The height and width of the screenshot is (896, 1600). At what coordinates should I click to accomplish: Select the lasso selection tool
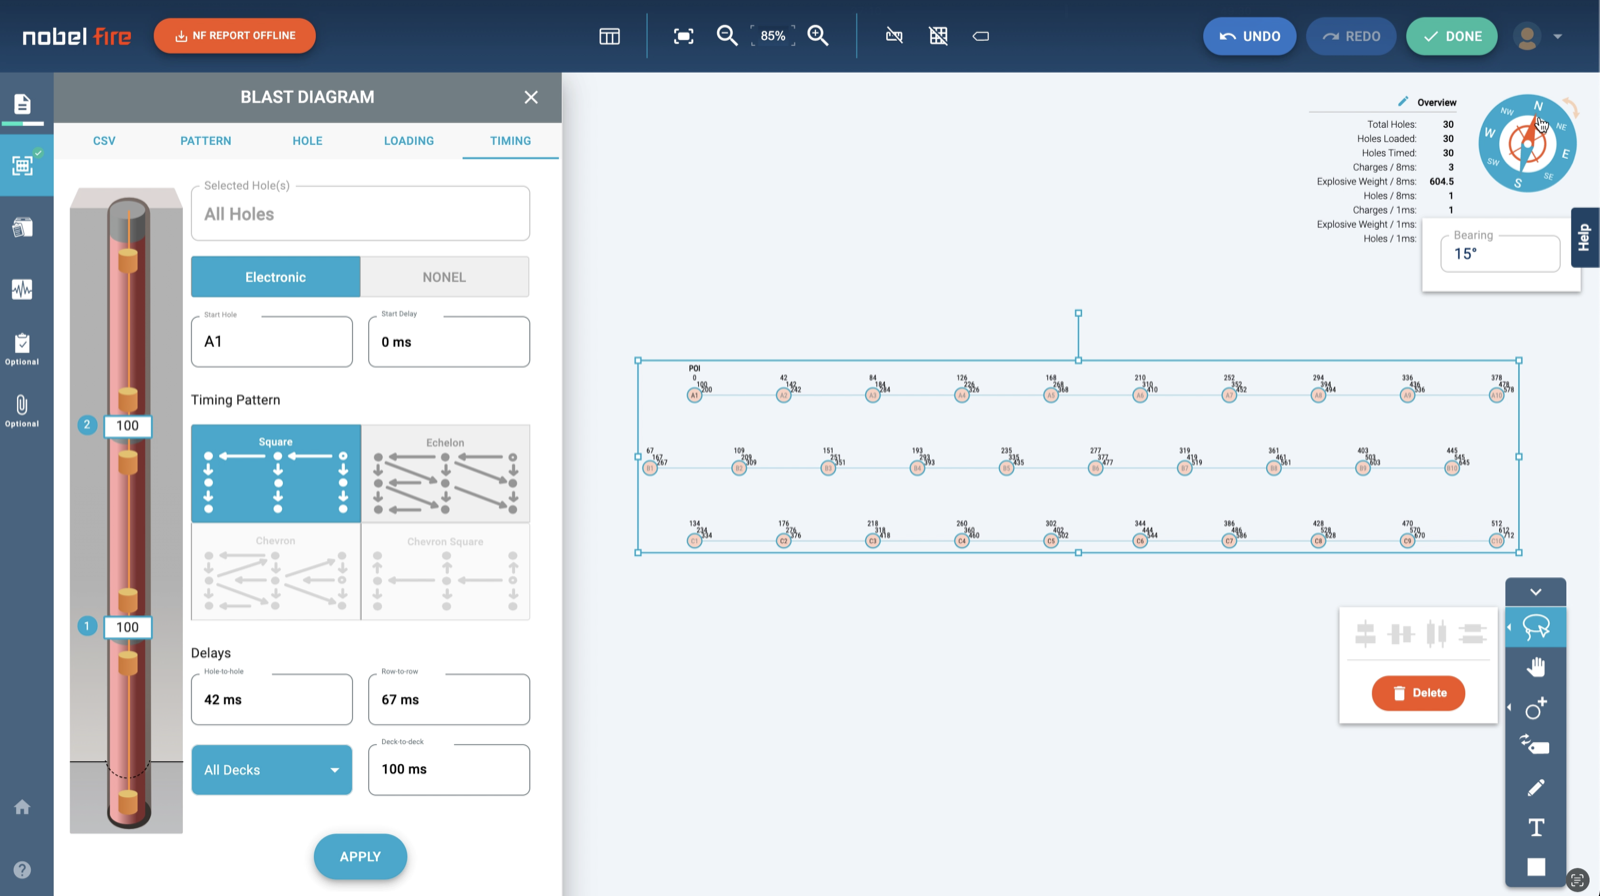click(1536, 627)
